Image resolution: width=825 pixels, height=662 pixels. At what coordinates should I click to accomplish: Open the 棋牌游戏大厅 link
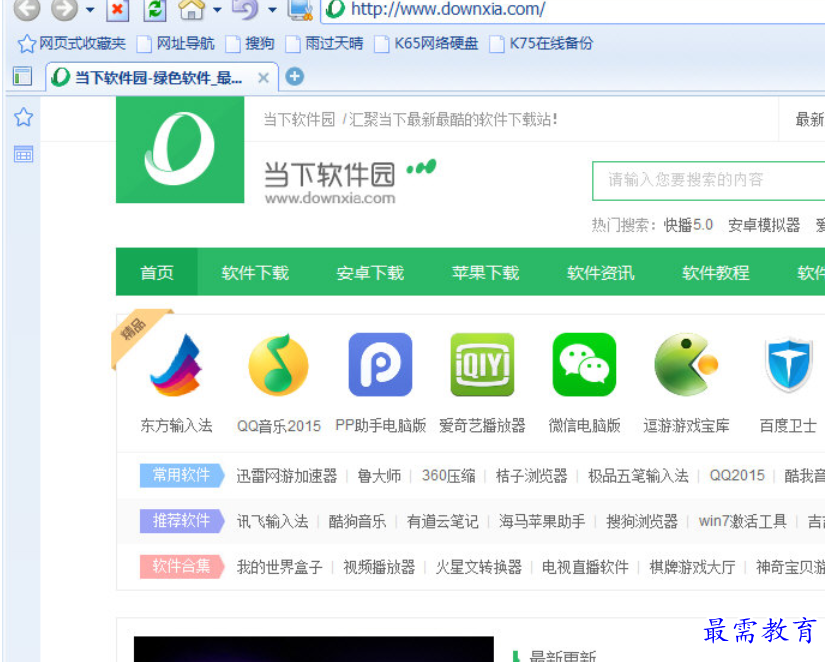(692, 567)
